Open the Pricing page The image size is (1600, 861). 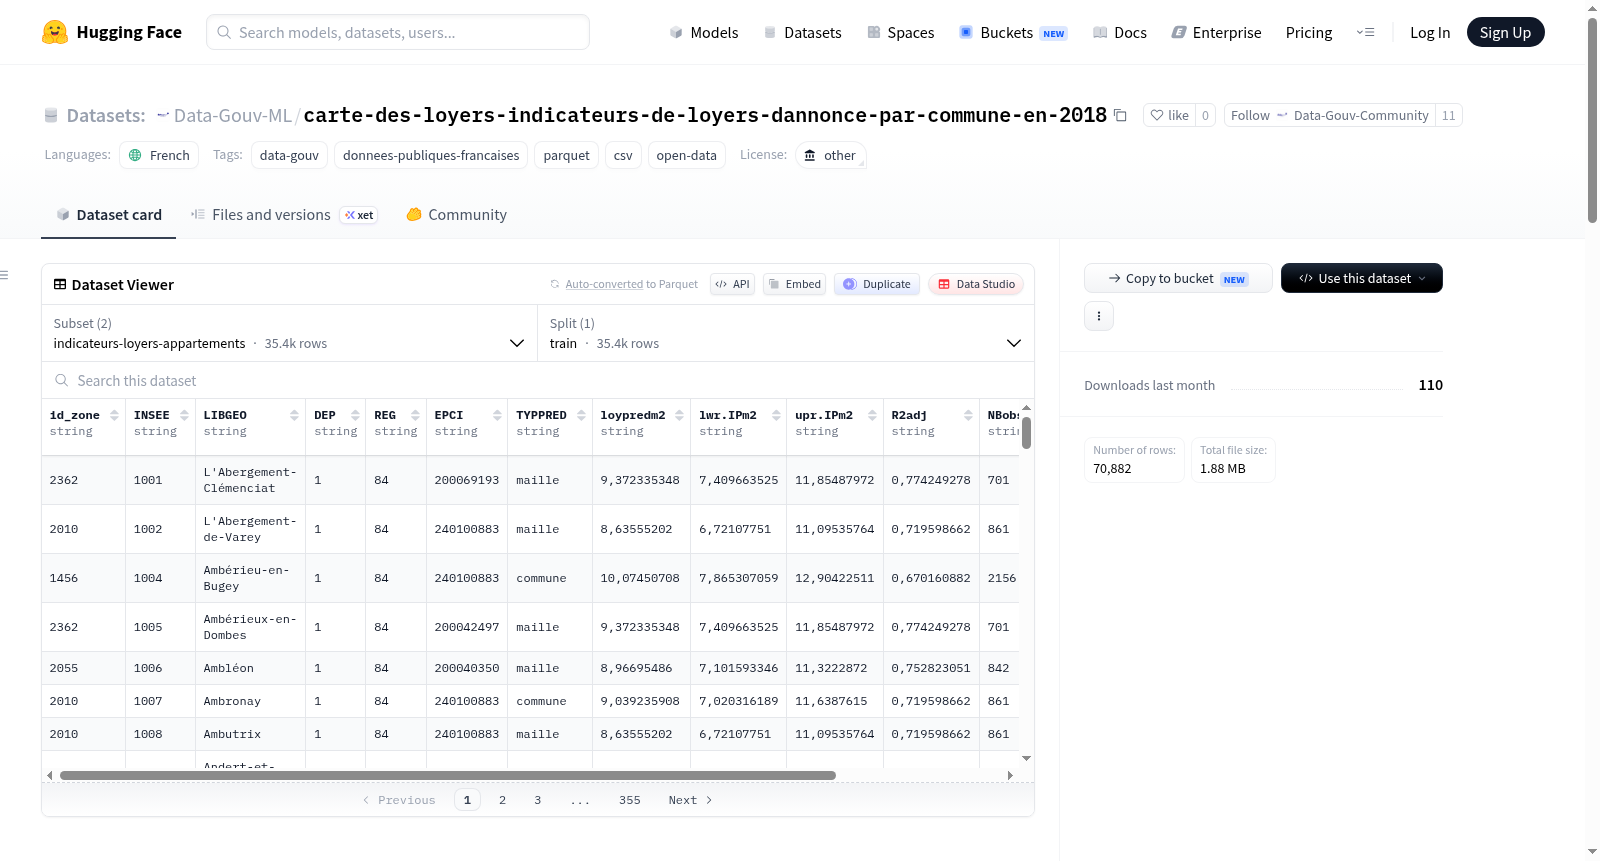(x=1309, y=32)
